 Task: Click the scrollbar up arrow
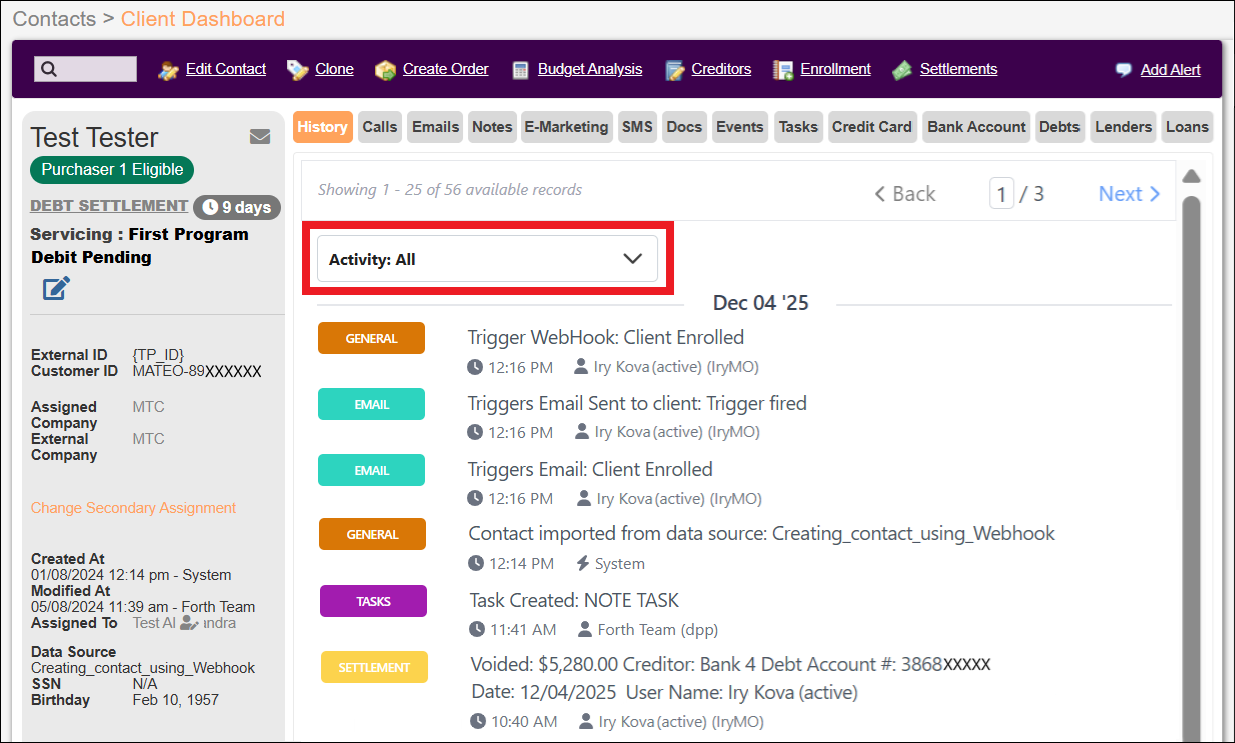[x=1191, y=176]
